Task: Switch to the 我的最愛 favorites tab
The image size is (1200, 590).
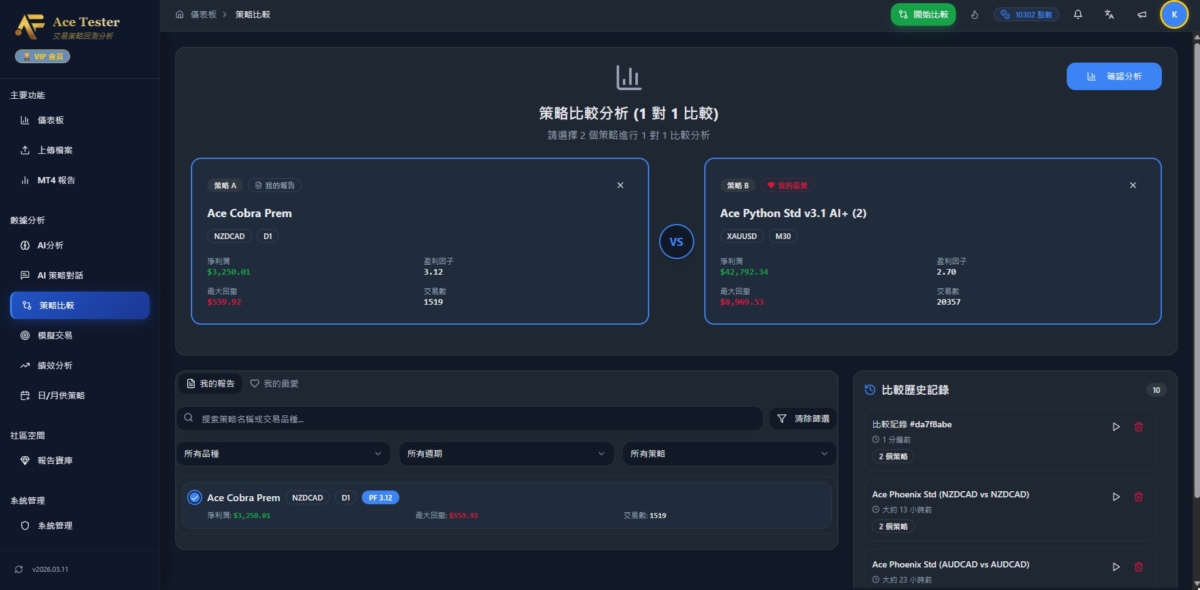Action: [274, 382]
